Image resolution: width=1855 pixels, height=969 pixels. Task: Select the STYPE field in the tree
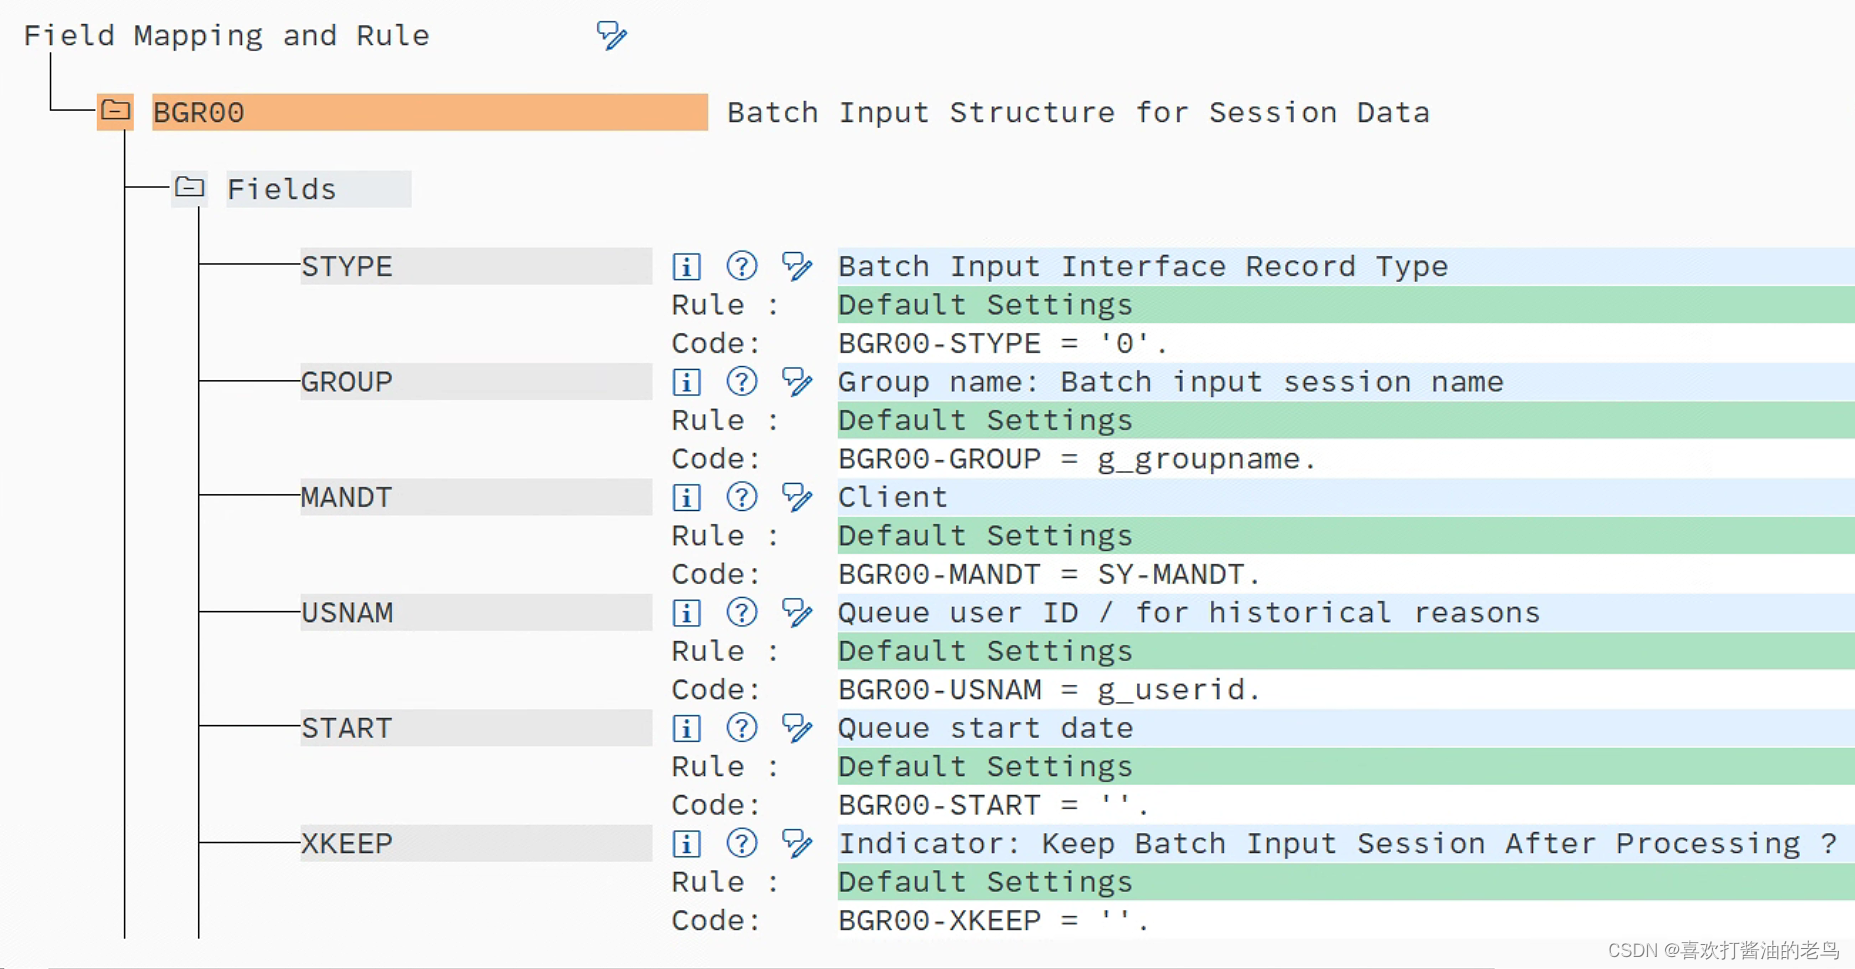point(347,267)
